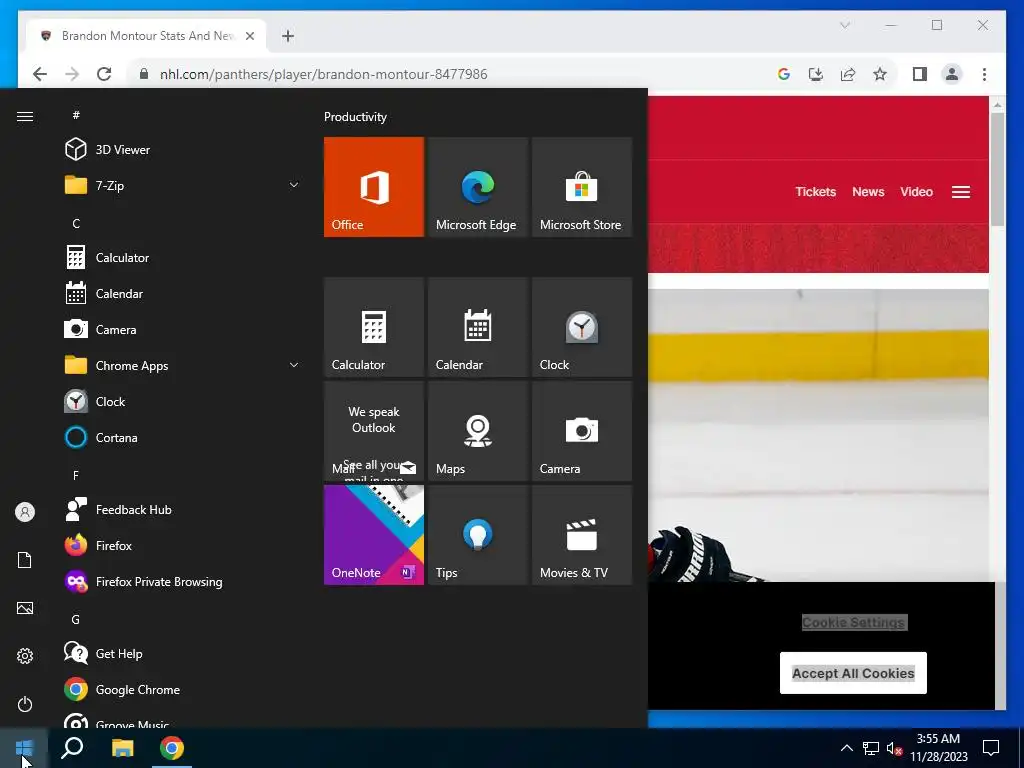The width and height of the screenshot is (1024, 768).
Task: Click the Share this page icon
Action: pos(848,74)
